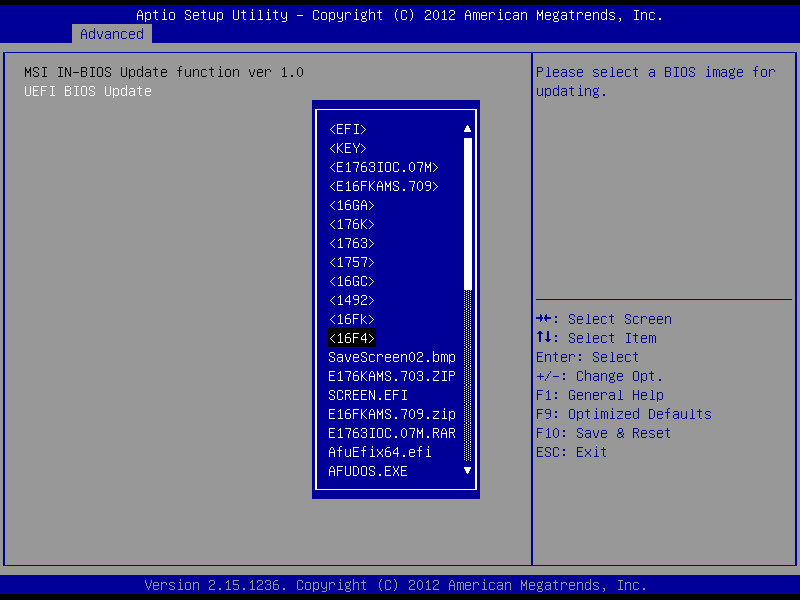Open the <EFI> folder
Viewport: 800px width, 600px height.
[x=348, y=129]
